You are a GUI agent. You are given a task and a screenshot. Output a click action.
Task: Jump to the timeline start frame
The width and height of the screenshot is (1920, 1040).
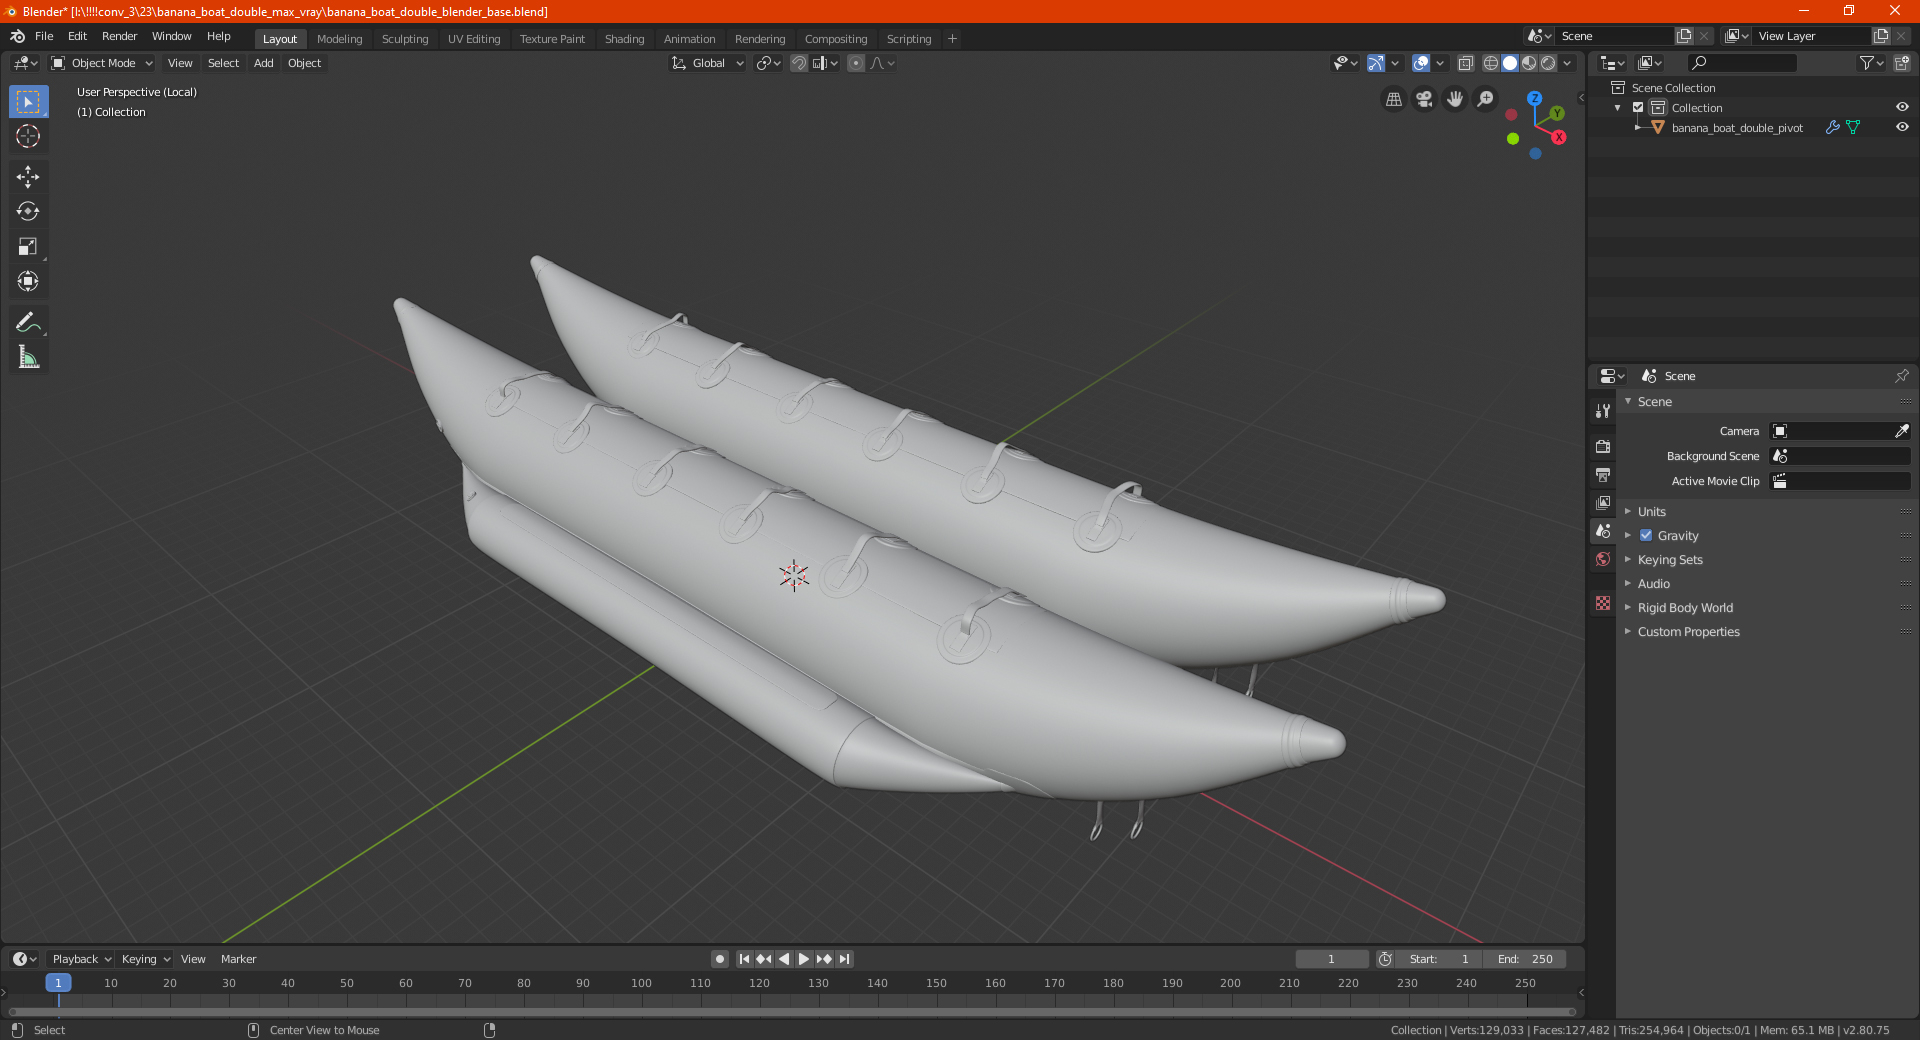[x=744, y=959]
